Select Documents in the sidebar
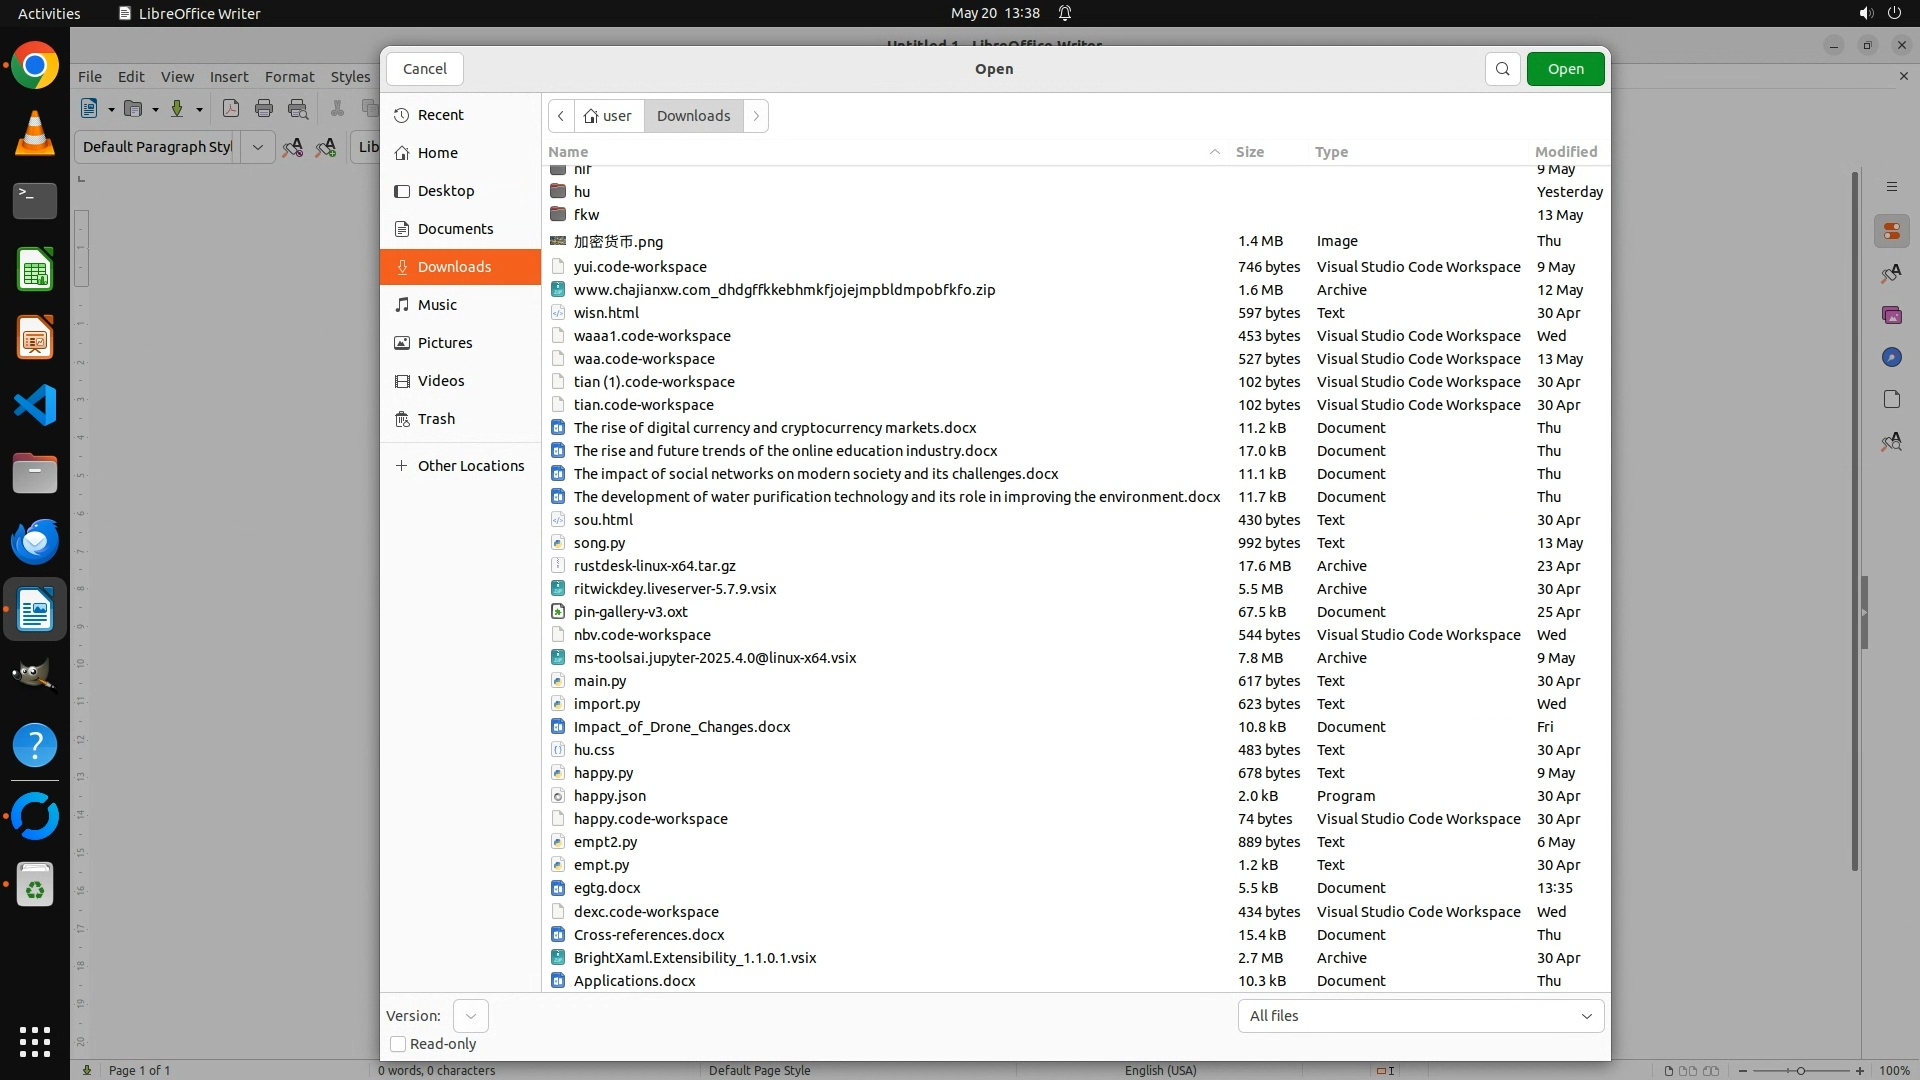1920x1080 pixels. (455, 229)
